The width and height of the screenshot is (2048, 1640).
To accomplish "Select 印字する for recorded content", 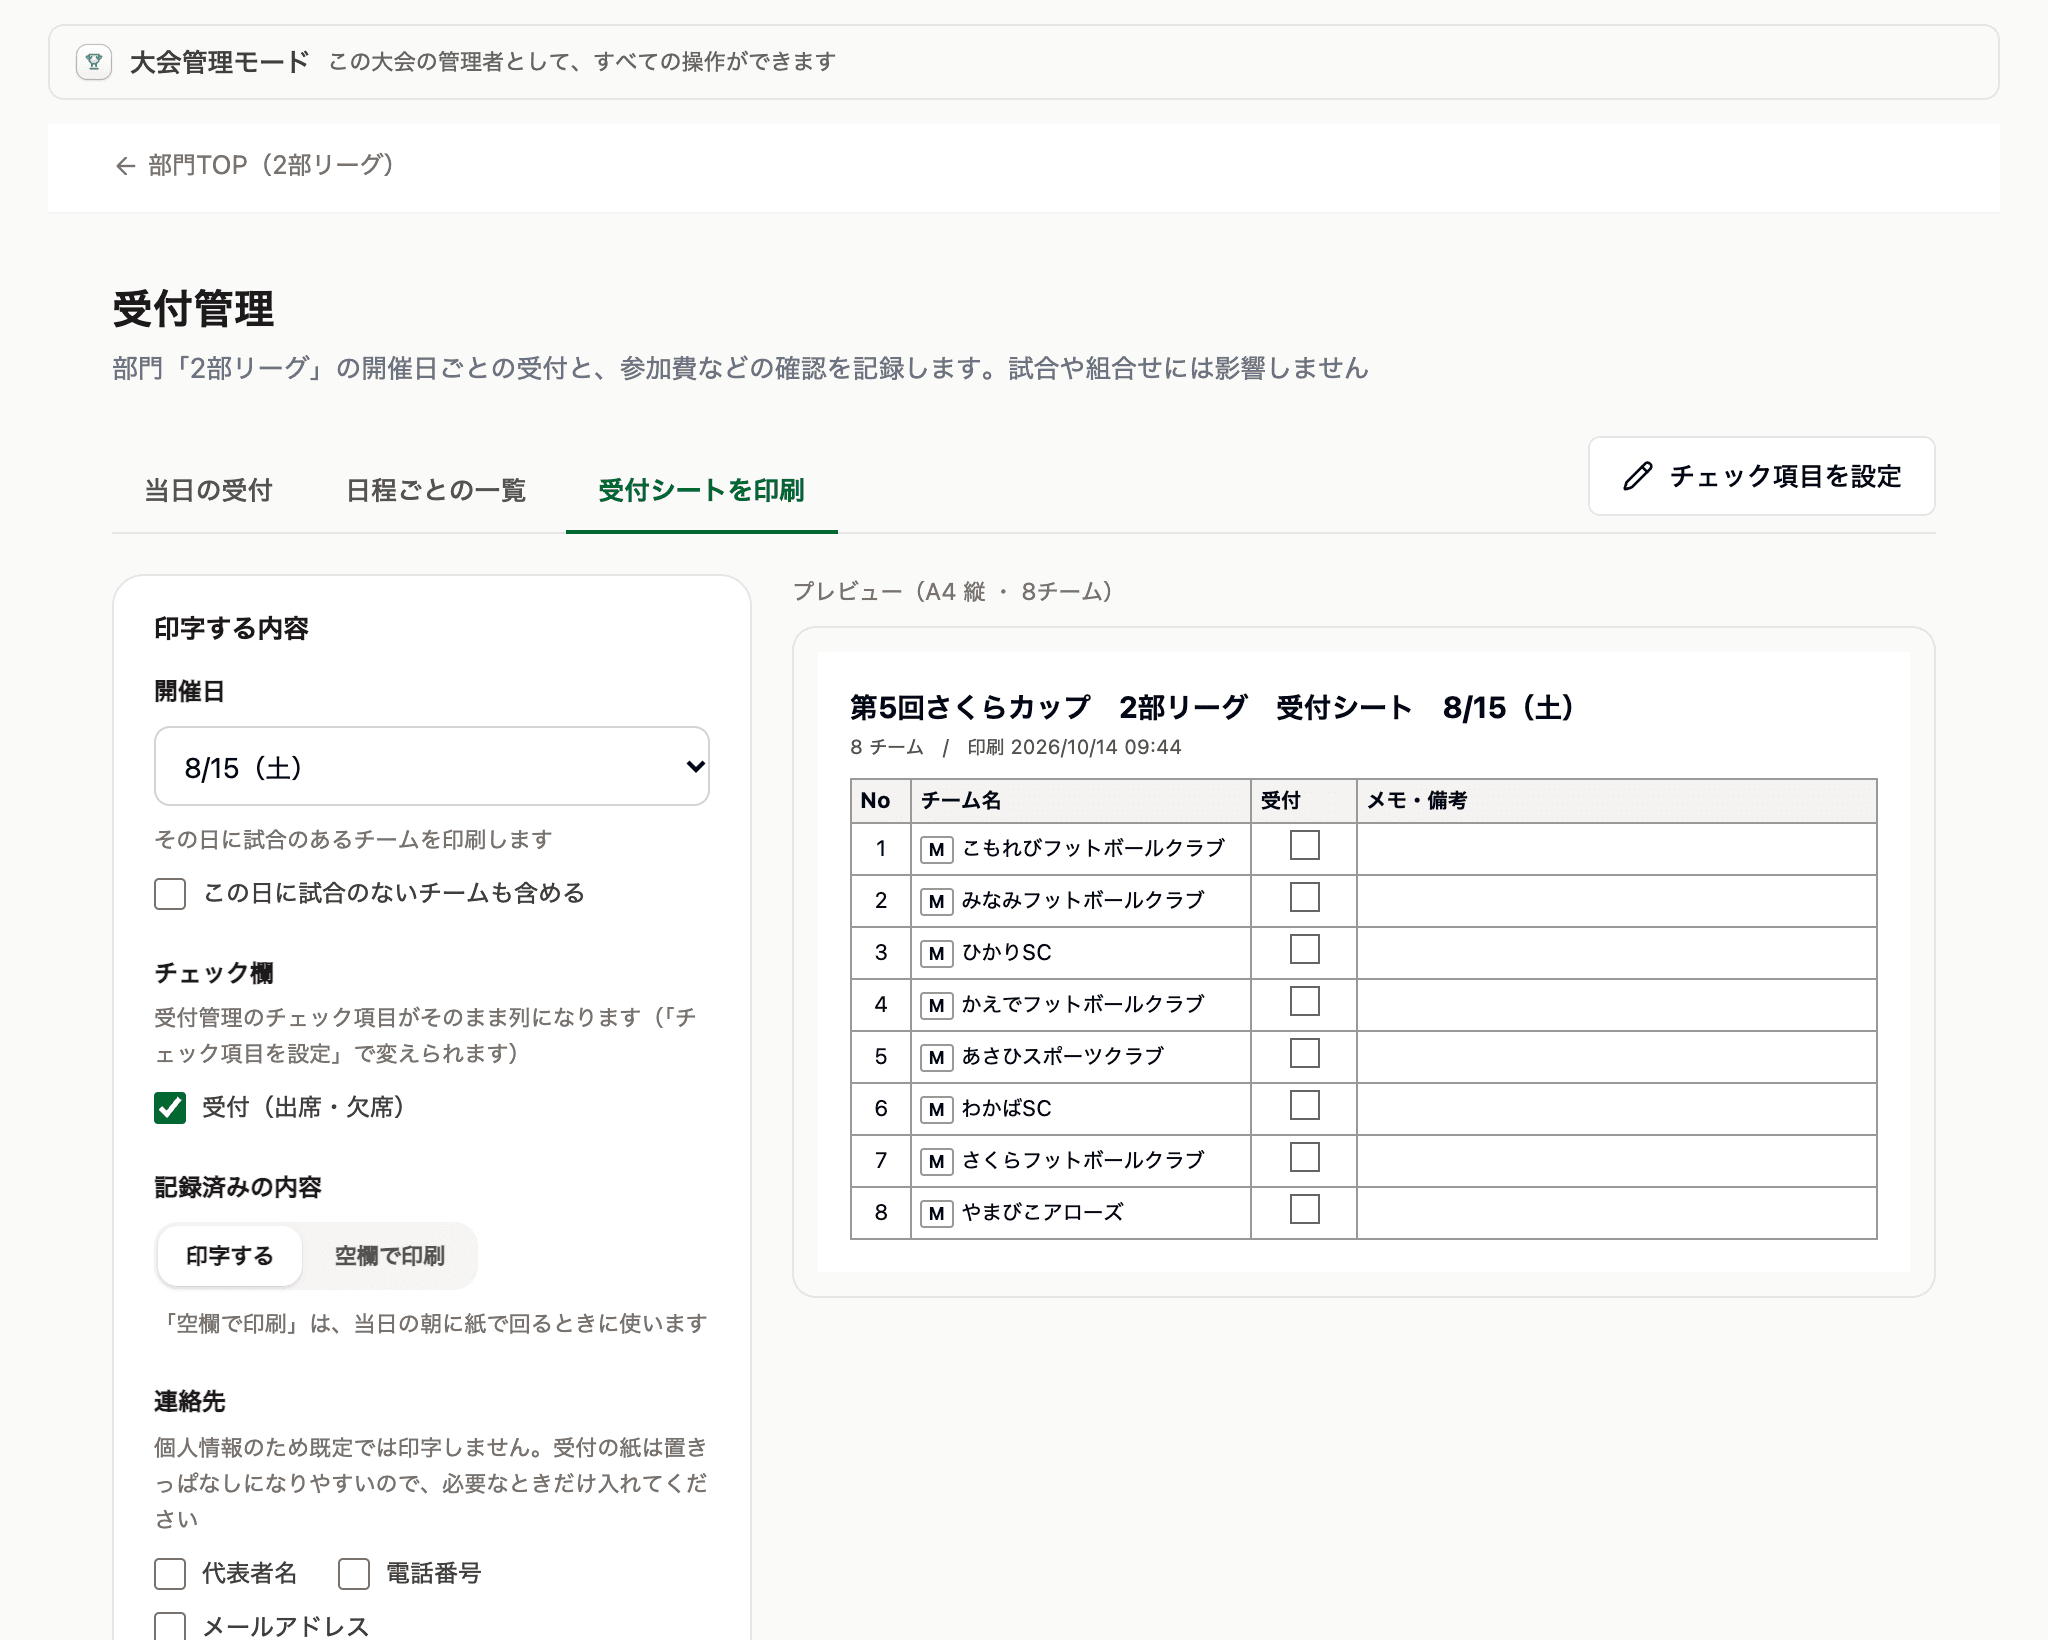I will (x=230, y=1256).
